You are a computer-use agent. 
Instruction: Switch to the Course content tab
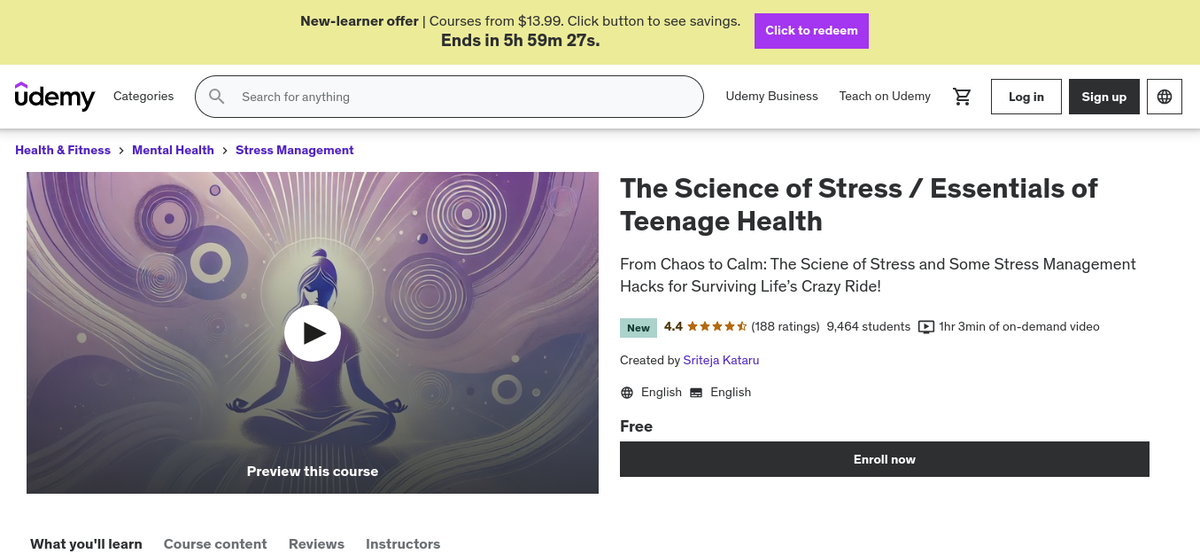pyautogui.click(x=215, y=544)
